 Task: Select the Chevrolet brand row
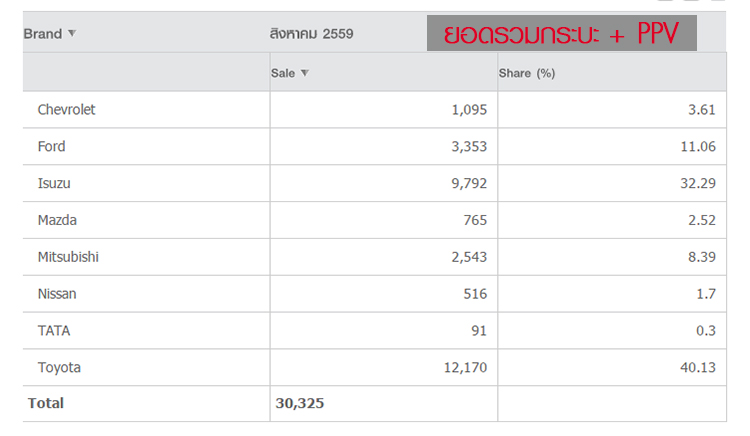click(66, 110)
